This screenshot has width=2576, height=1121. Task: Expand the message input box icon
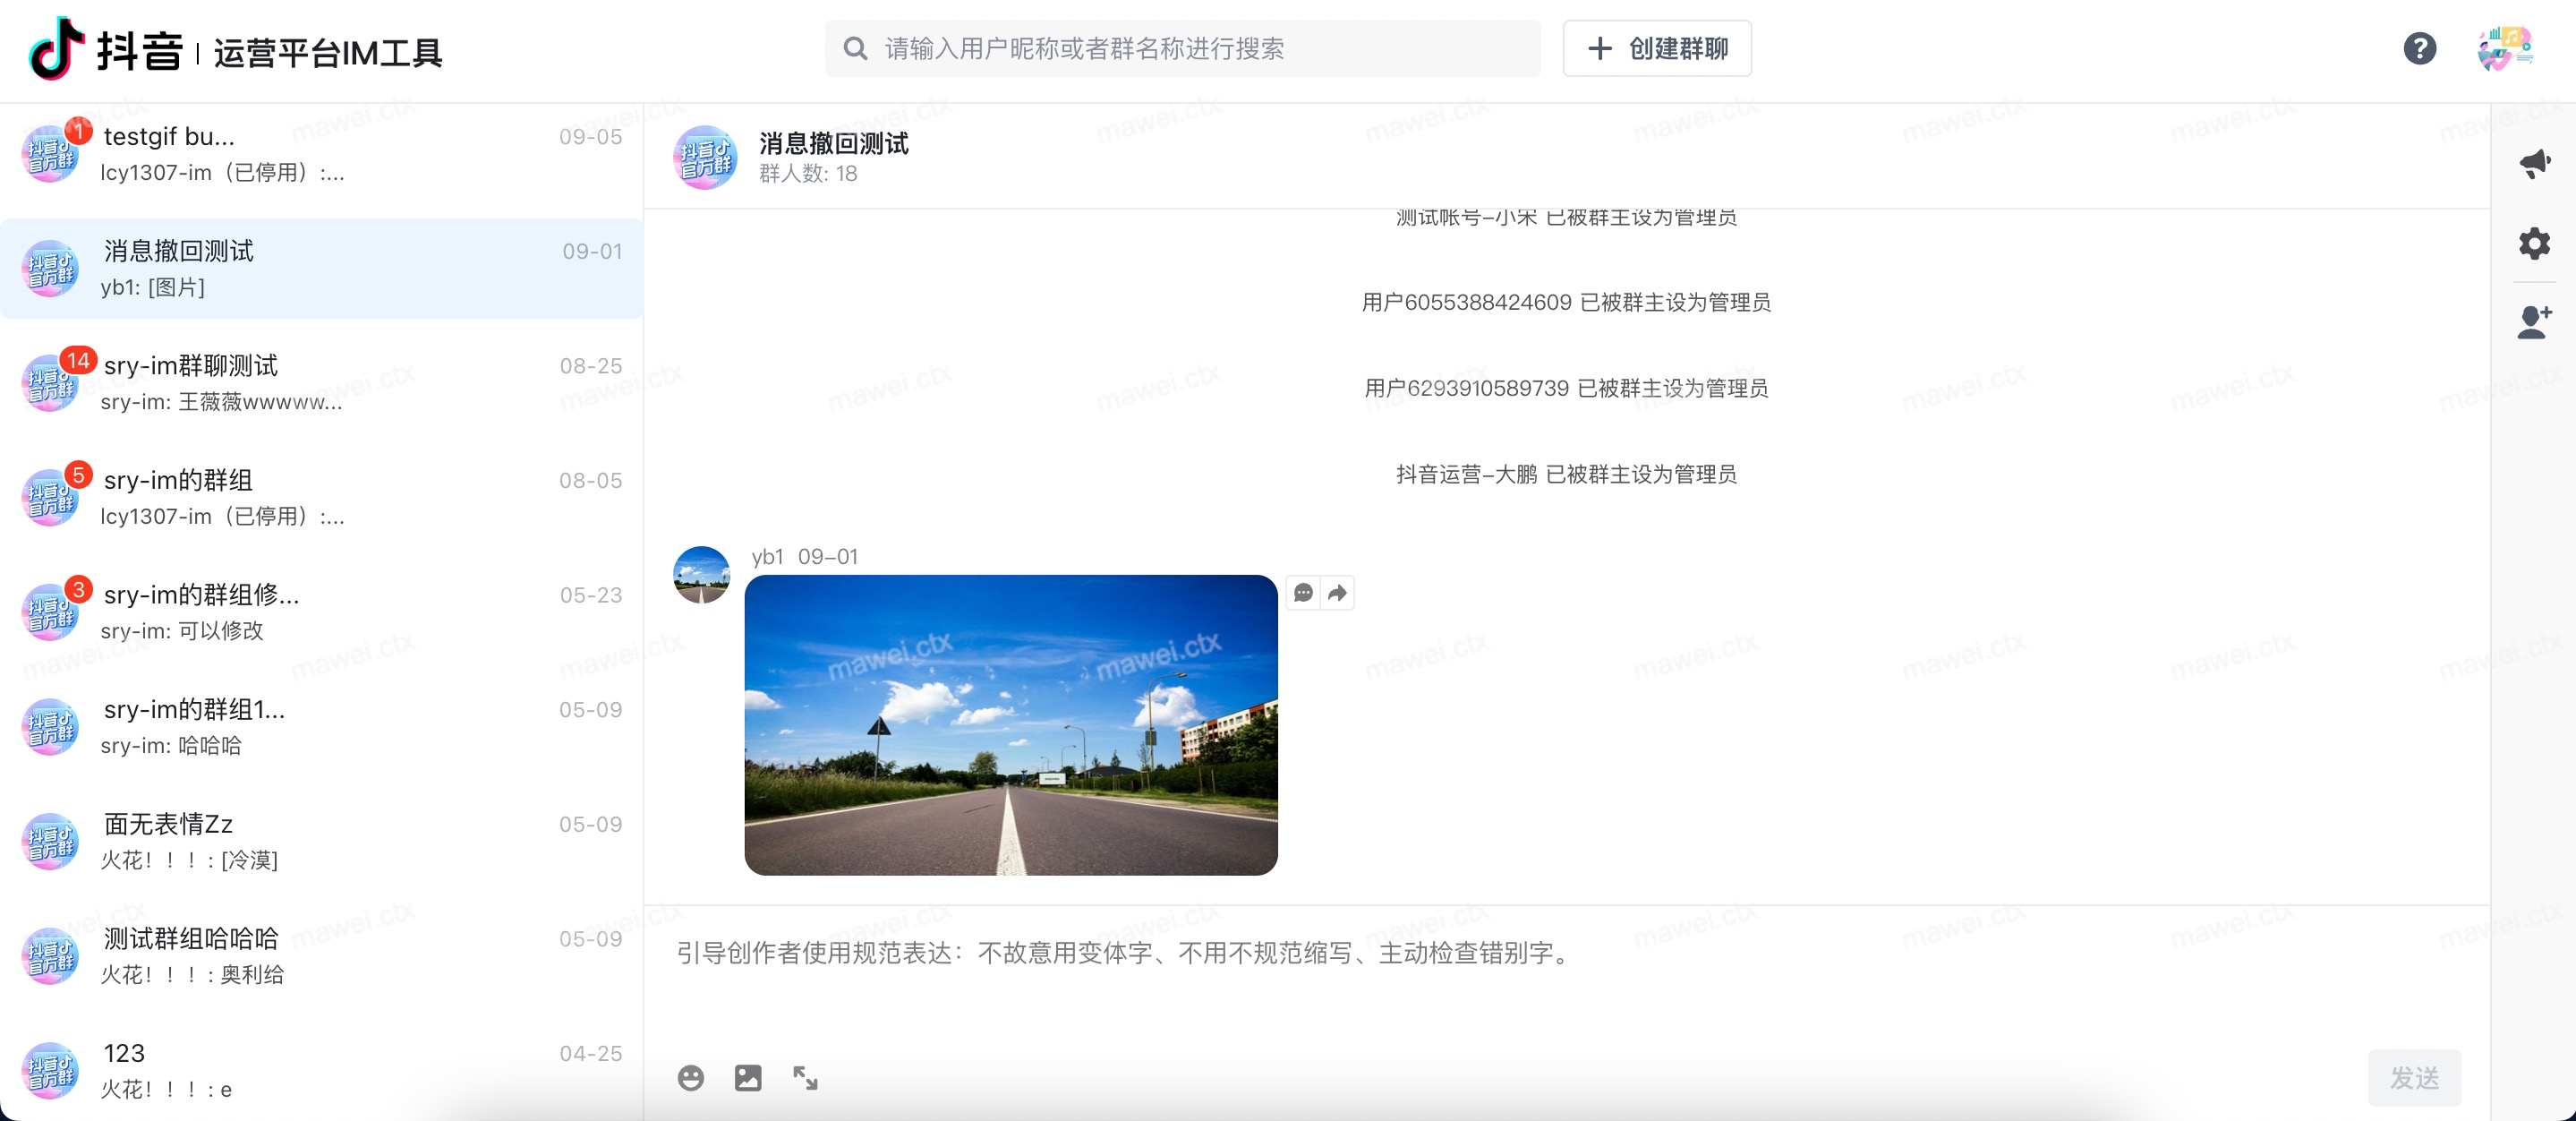coord(805,1077)
